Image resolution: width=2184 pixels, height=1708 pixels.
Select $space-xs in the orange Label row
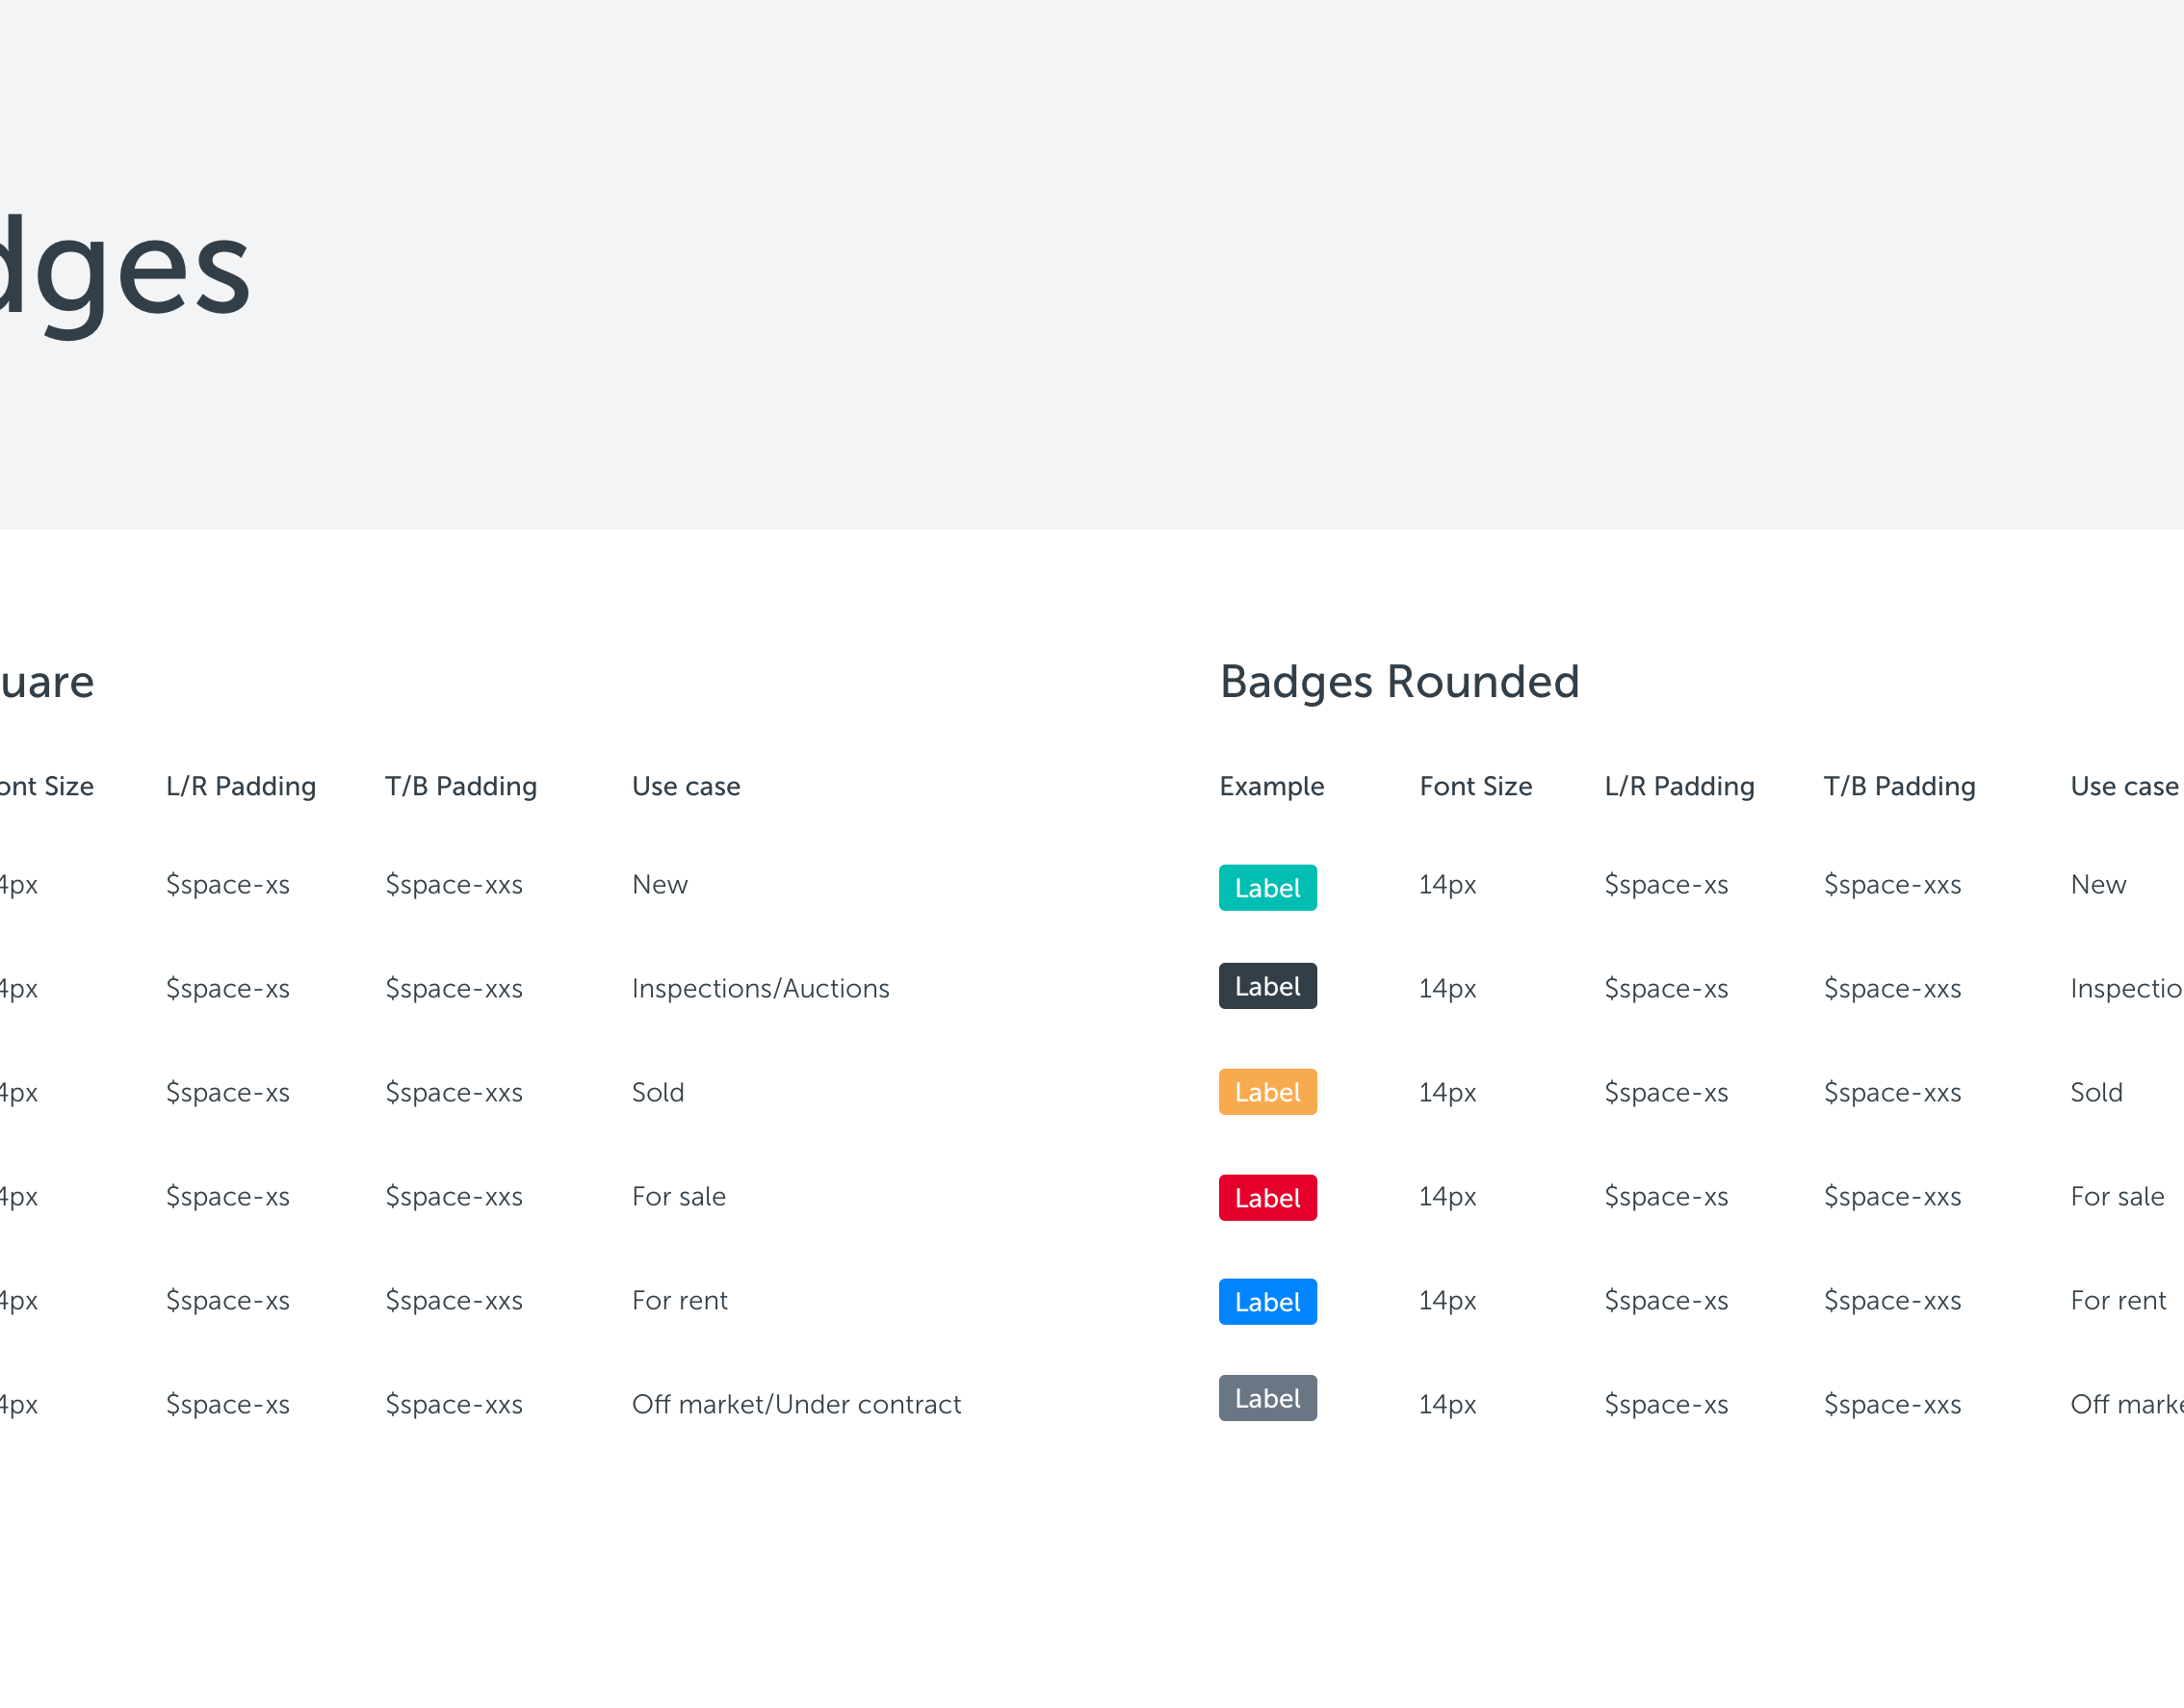pyautogui.click(x=1666, y=1092)
